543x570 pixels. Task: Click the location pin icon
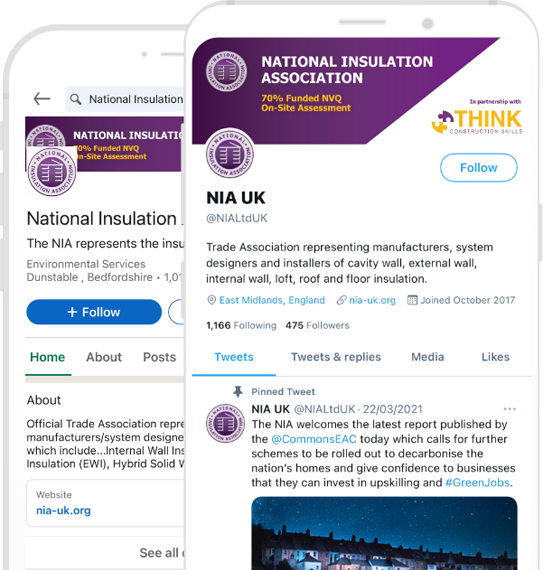point(211,300)
